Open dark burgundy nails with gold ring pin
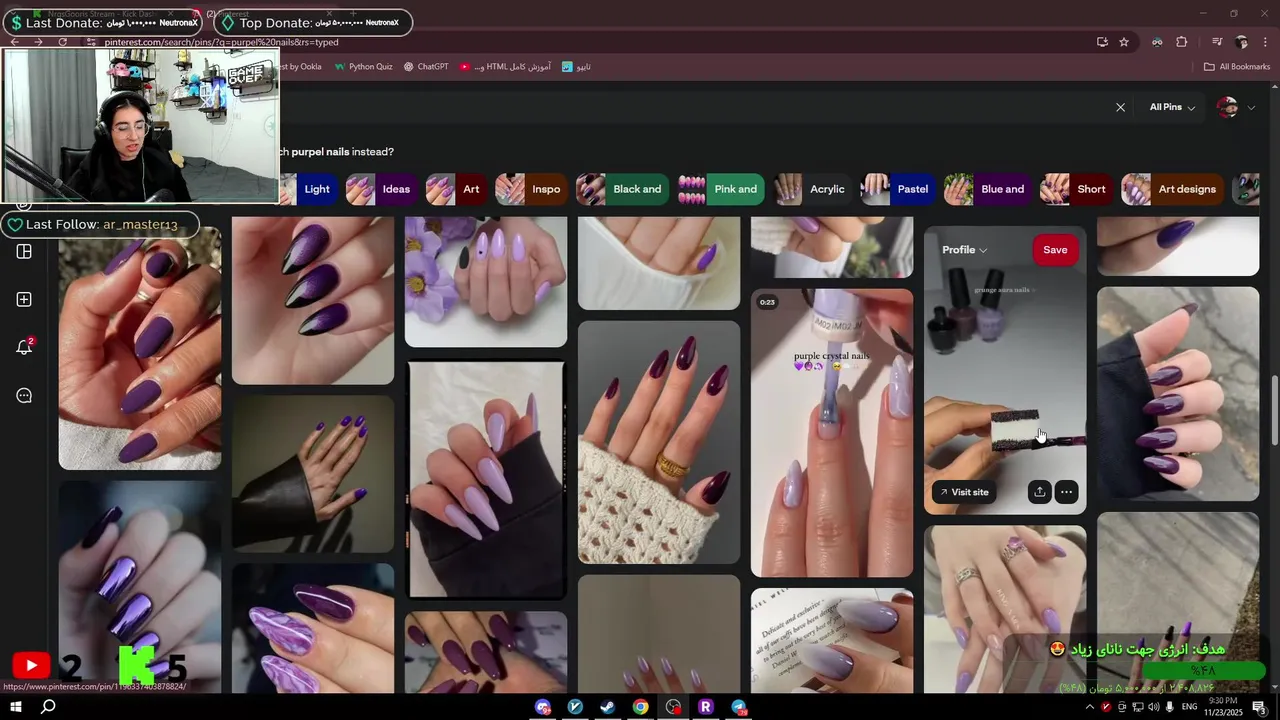The image size is (1280, 720). [x=659, y=442]
